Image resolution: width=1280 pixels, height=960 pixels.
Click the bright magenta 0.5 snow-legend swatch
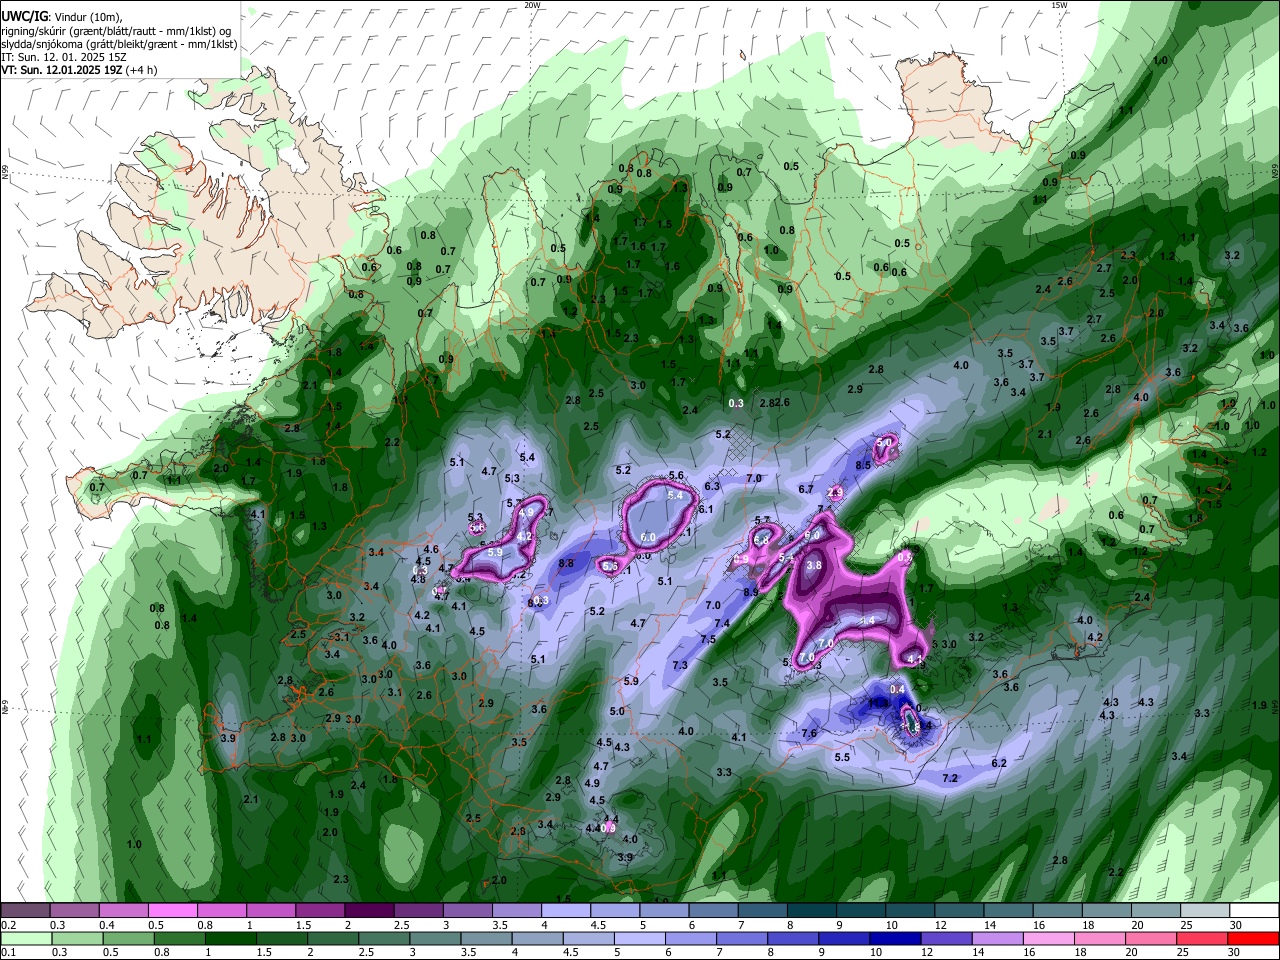pos(172,910)
